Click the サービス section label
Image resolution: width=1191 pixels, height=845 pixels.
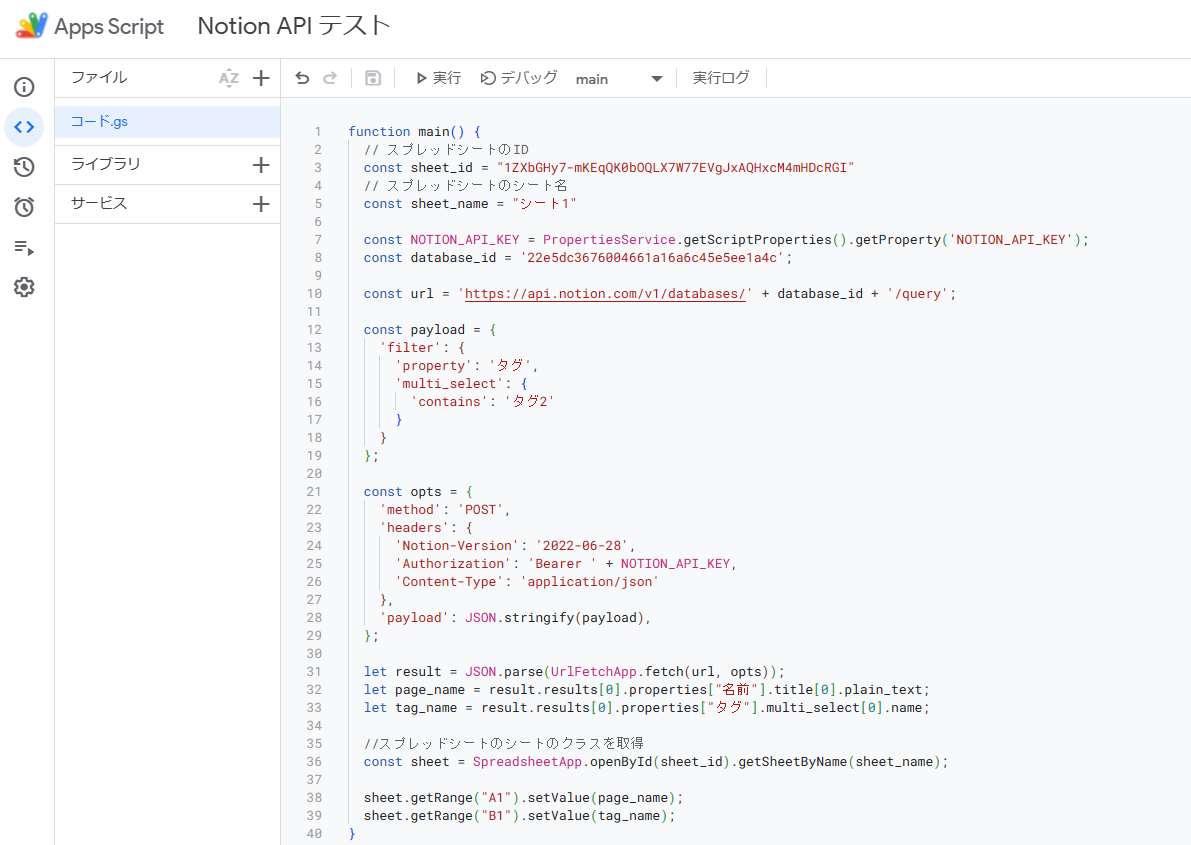click(99, 204)
